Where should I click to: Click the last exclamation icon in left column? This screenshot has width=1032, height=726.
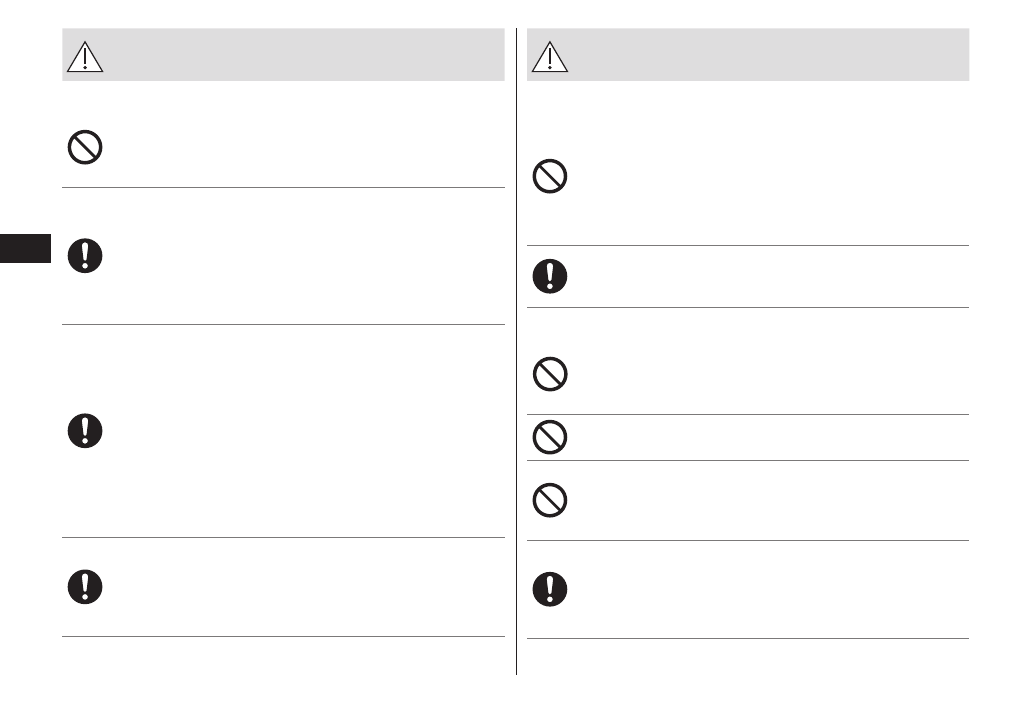[x=84, y=586]
